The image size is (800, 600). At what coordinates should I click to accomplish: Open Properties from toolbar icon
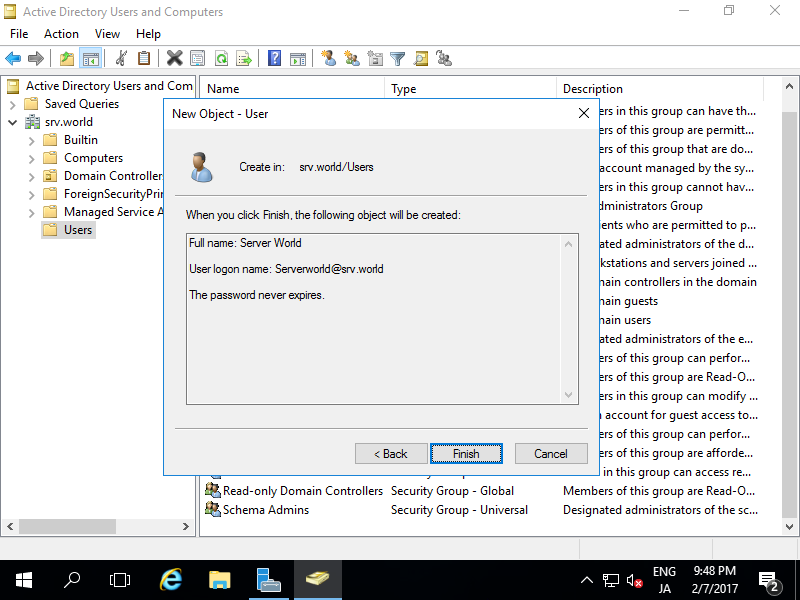coord(197,58)
